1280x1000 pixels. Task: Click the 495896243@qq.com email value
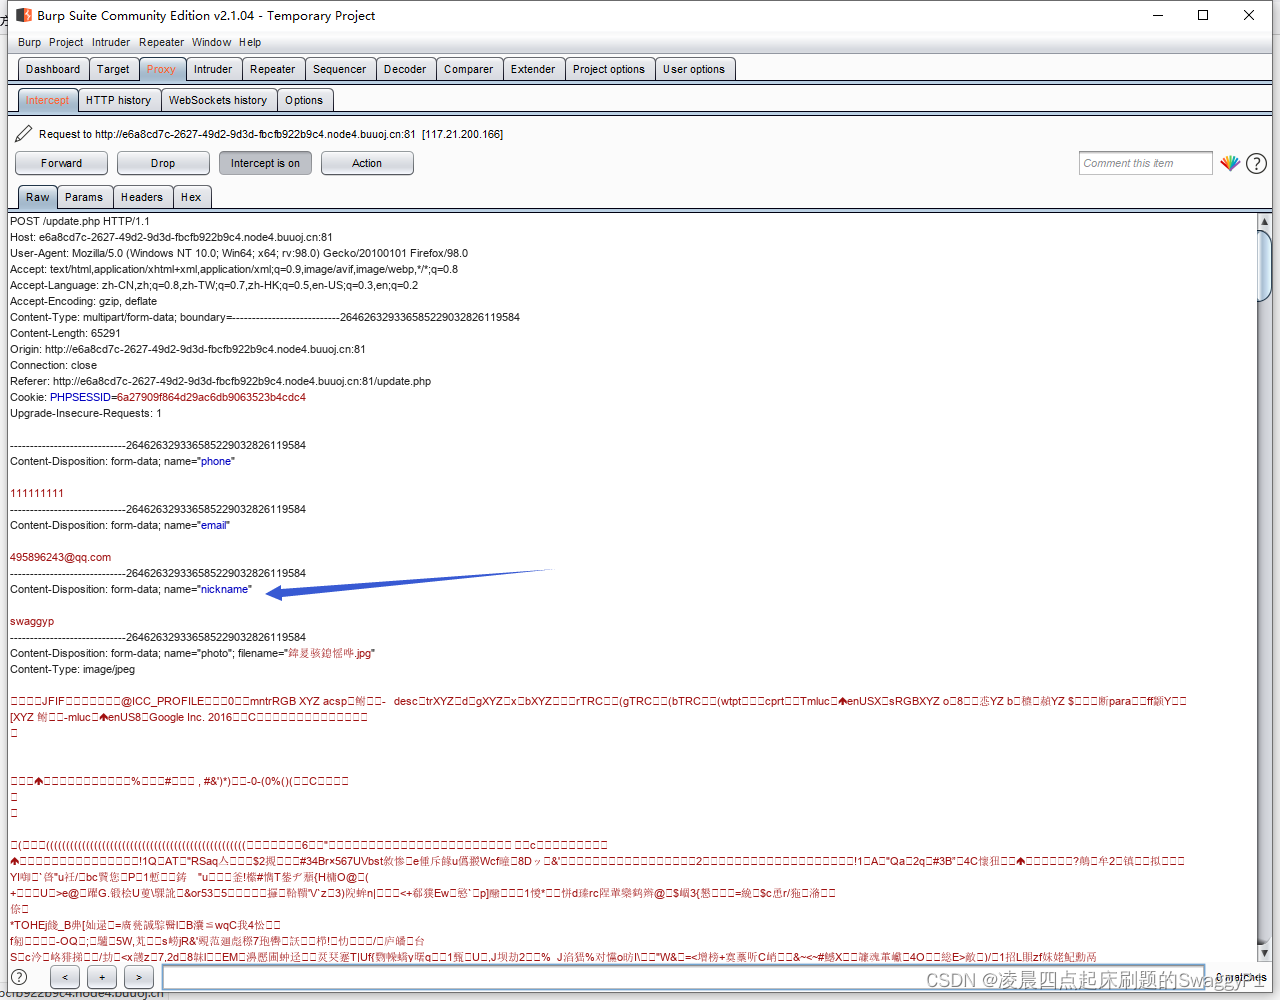[60, 557]
